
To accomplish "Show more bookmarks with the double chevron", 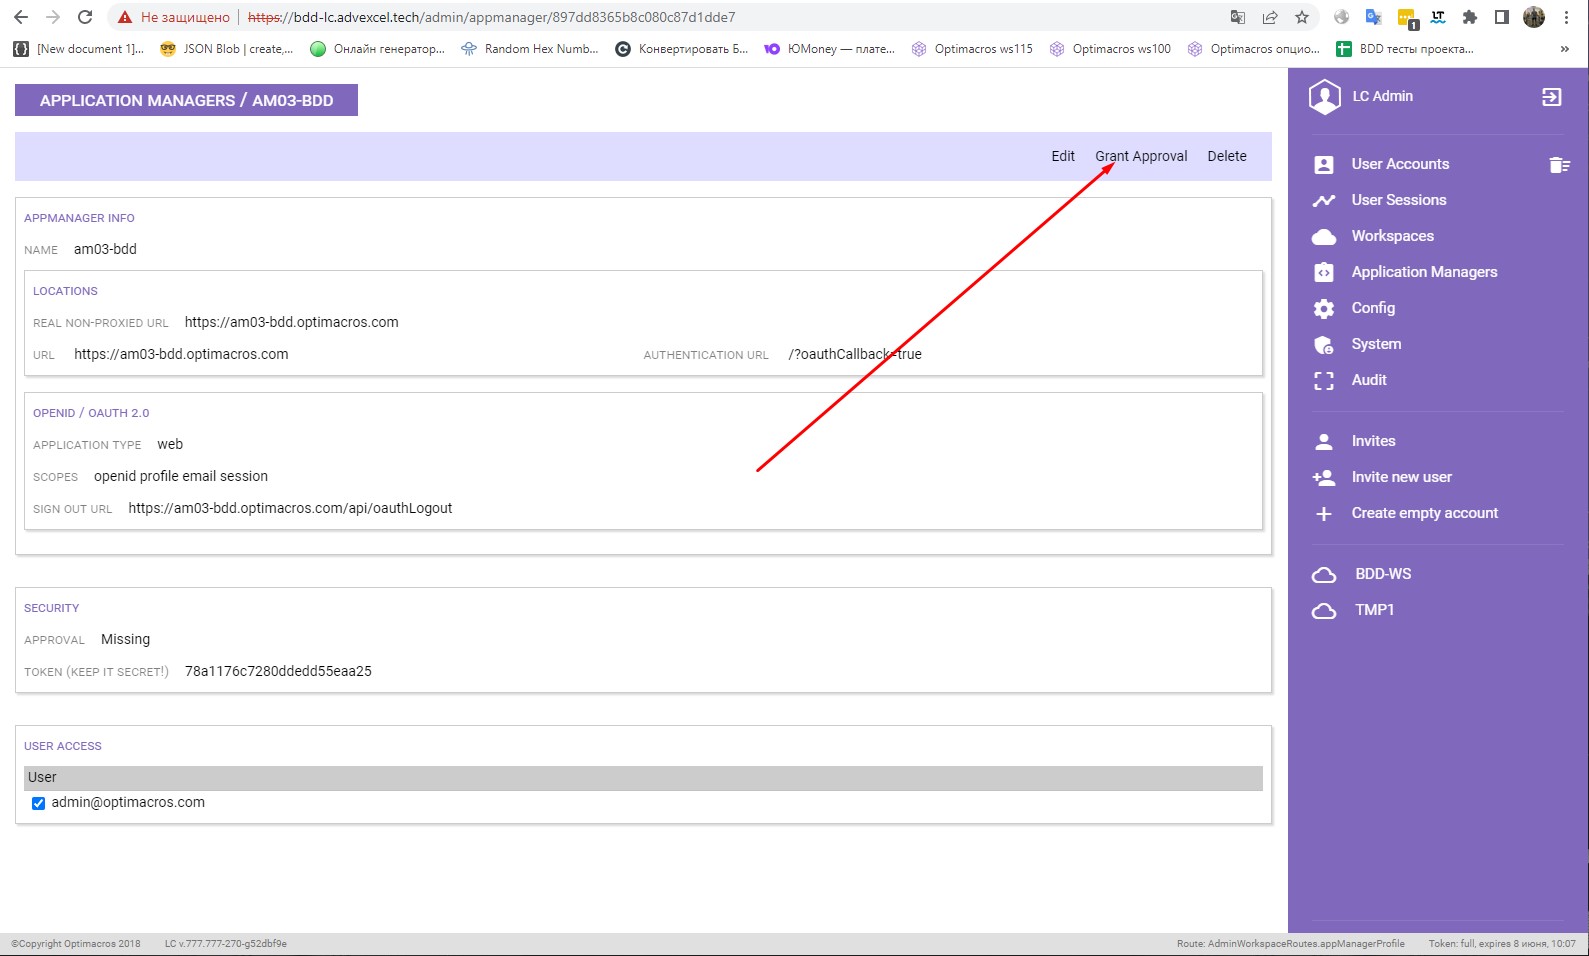I will click(1564, 48).
